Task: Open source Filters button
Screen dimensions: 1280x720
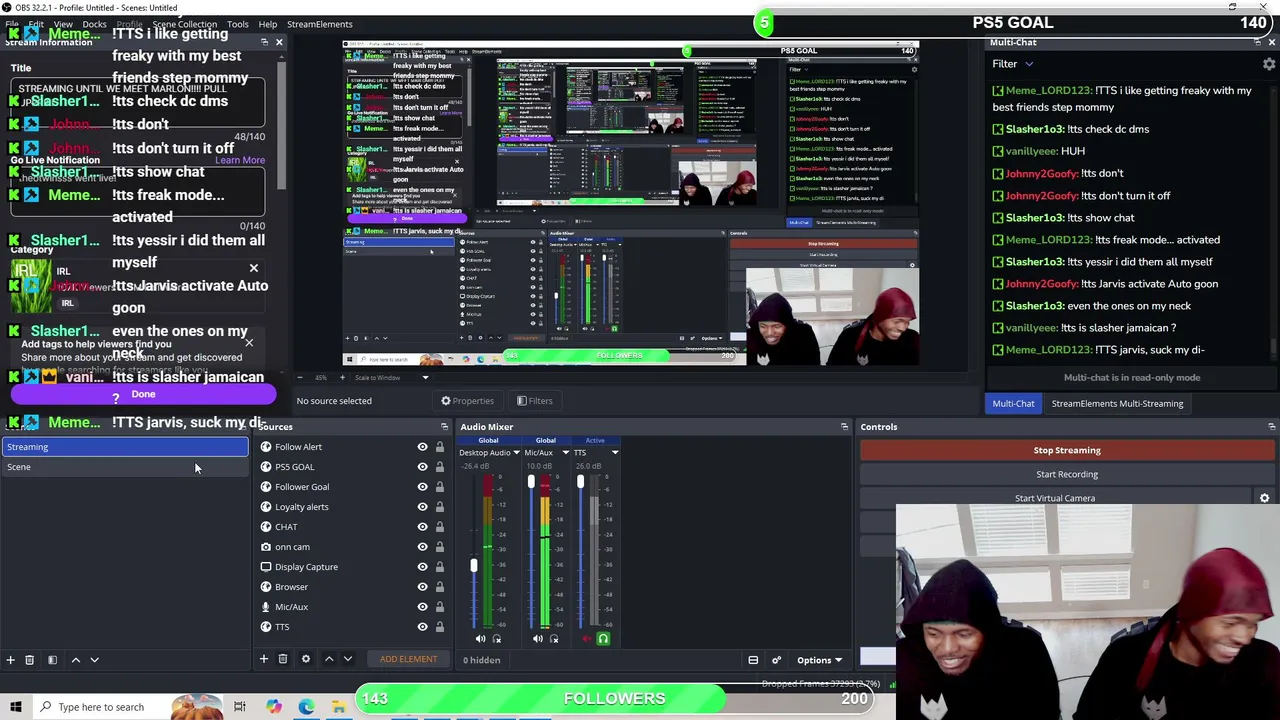Action: [534, 401]
